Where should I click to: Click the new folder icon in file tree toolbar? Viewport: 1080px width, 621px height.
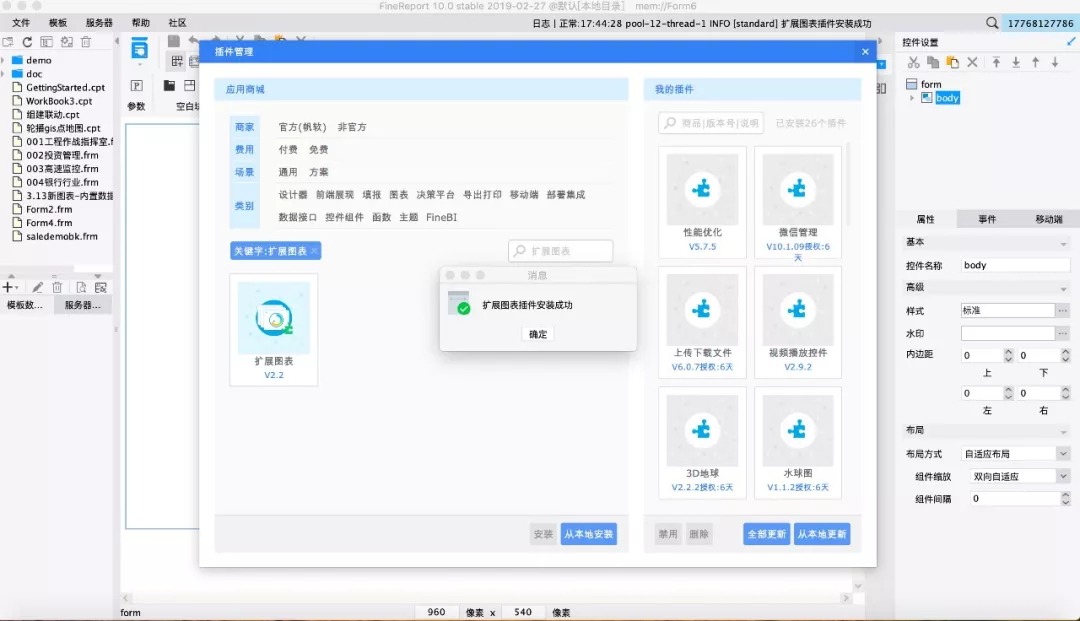[8, 42]
